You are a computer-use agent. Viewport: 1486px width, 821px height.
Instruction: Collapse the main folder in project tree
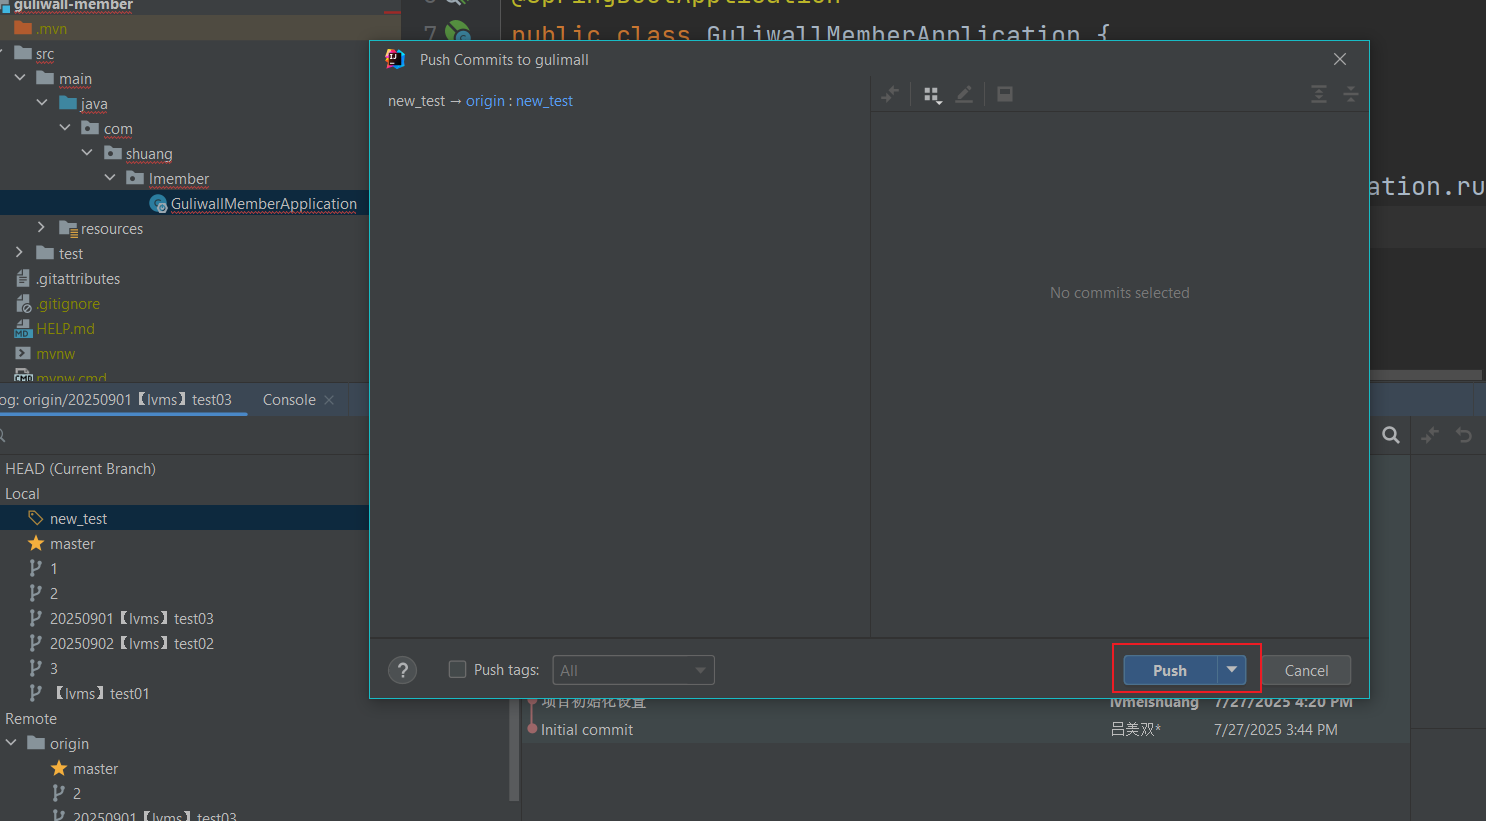pos(20,78)
